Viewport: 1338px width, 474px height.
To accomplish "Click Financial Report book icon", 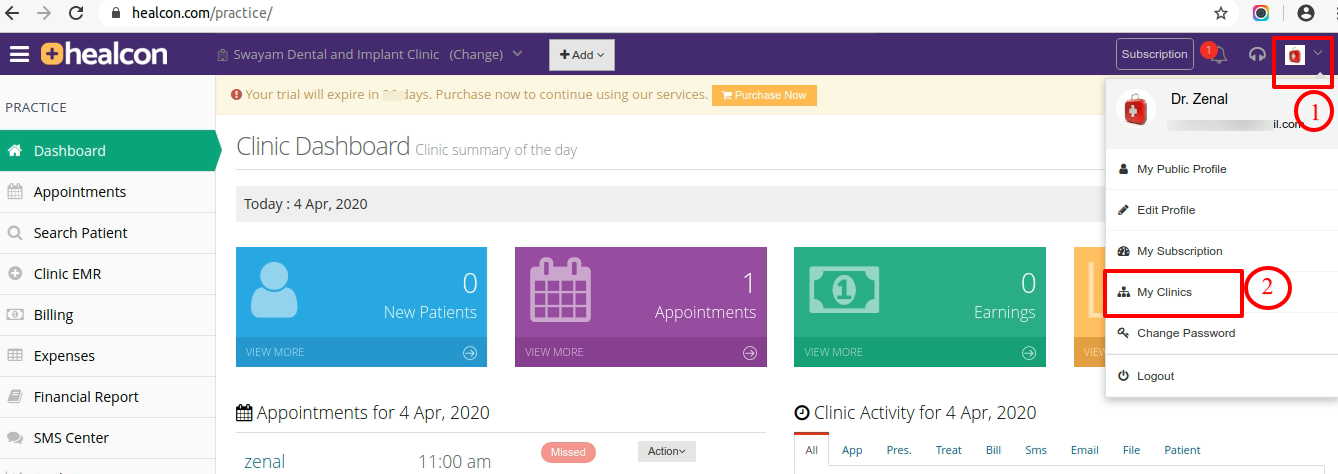I will (15, 397).
